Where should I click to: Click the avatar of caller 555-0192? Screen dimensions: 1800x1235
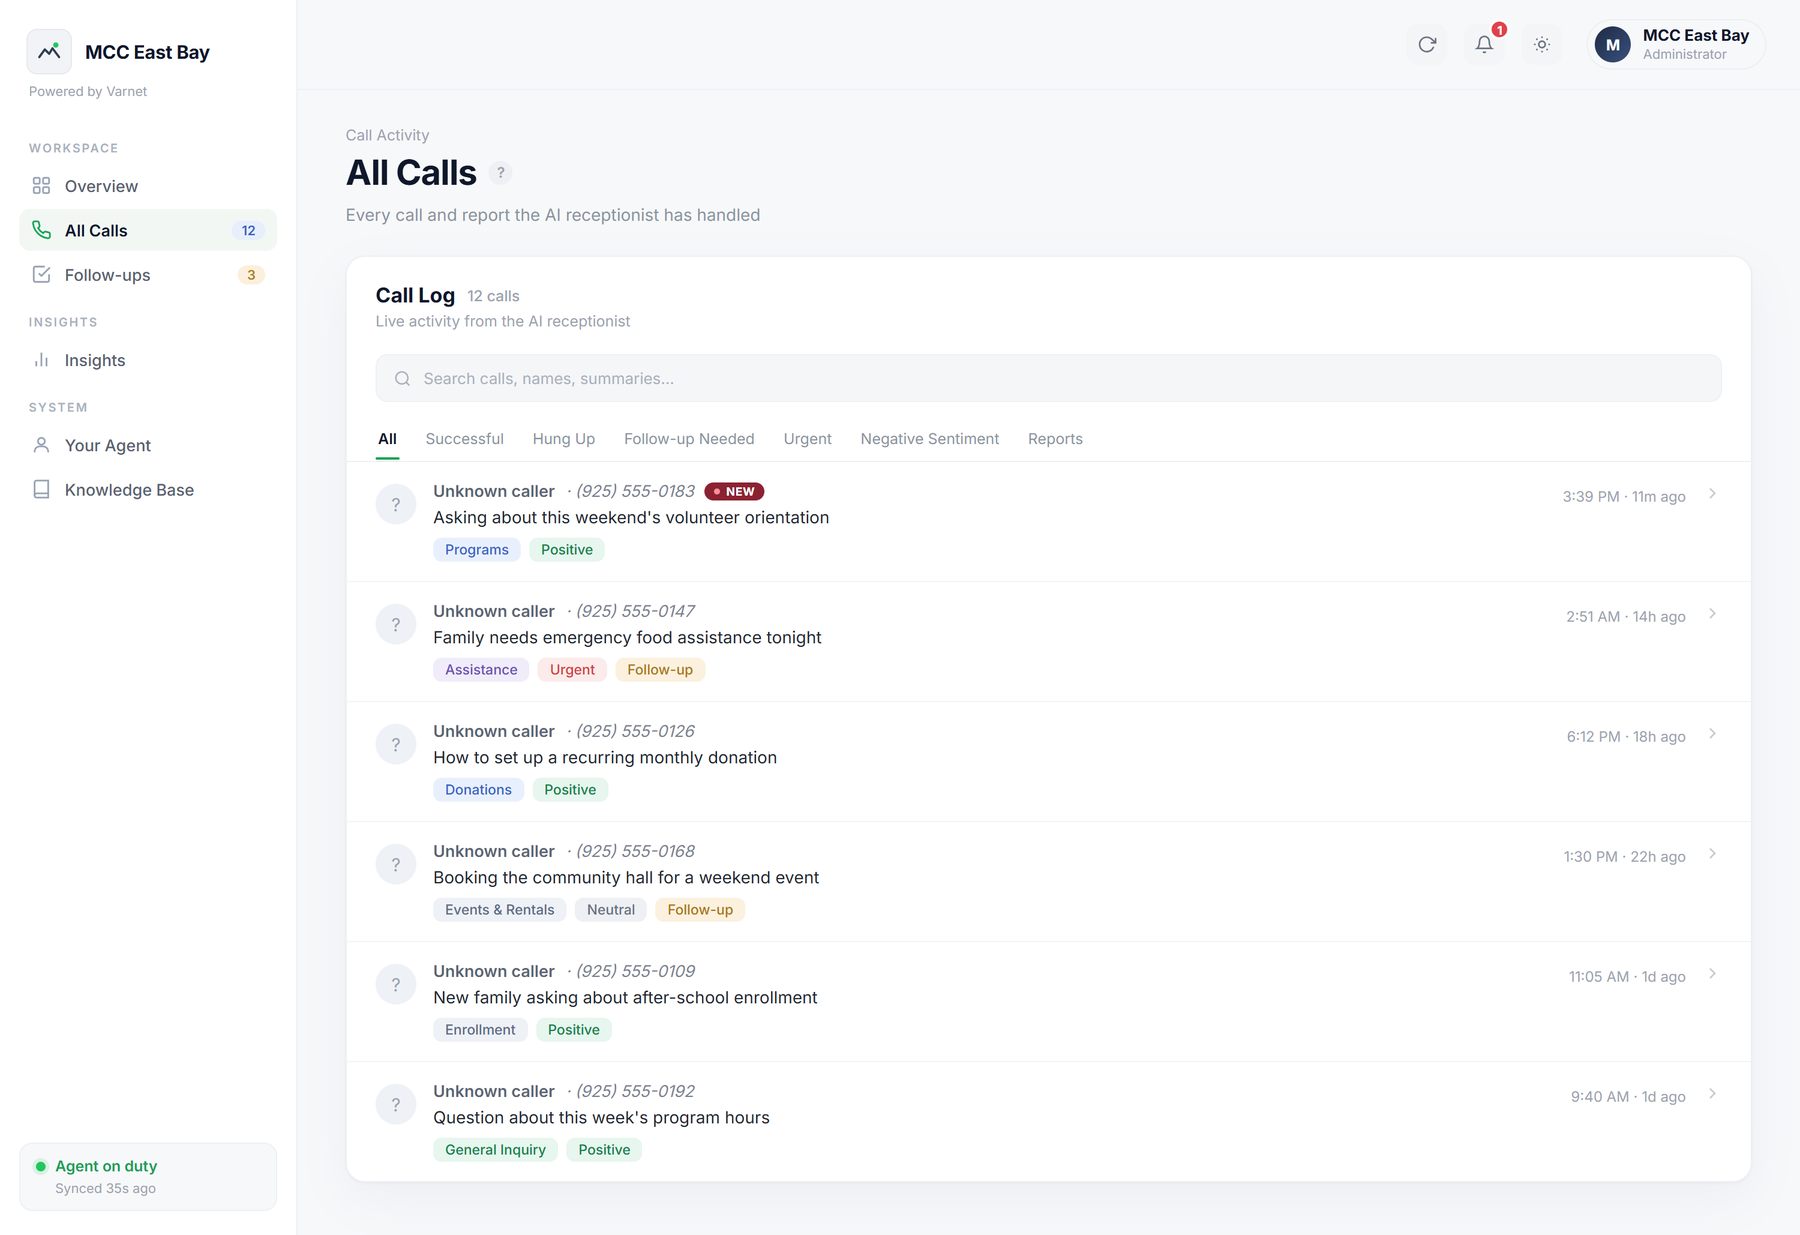396,1104
